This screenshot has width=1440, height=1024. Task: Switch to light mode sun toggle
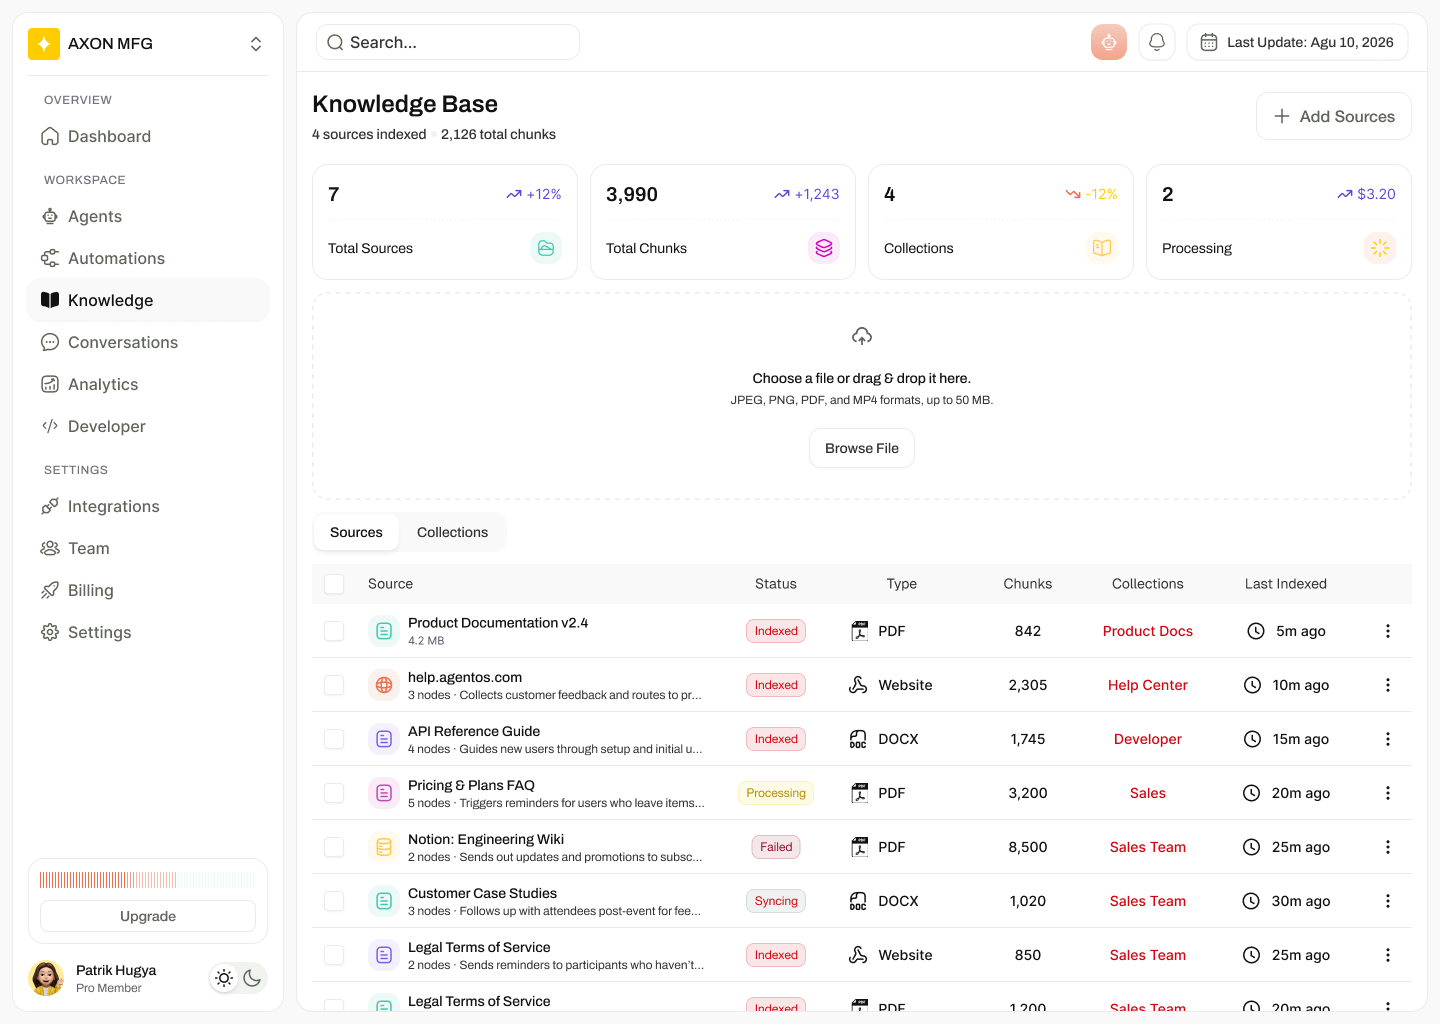point(224,978)
